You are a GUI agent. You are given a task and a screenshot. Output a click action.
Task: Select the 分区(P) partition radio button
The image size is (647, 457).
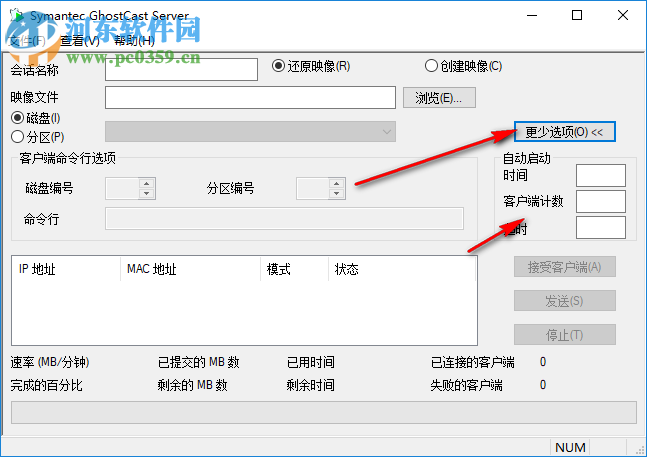point(38,137)
